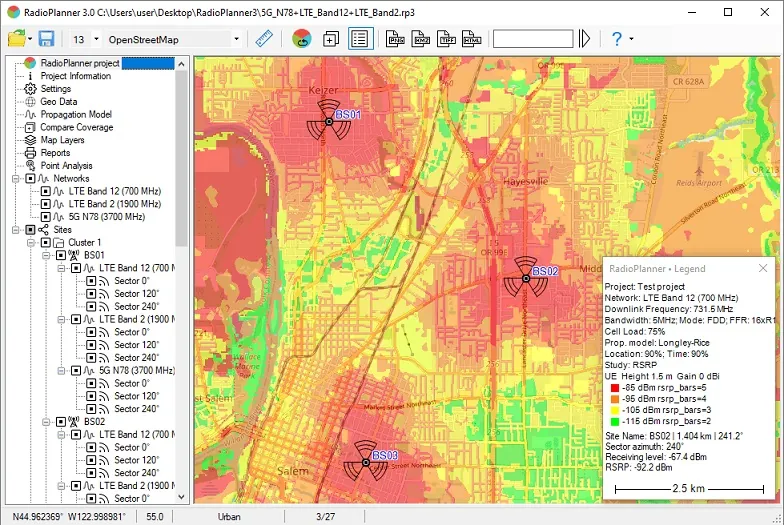Image resolution: width=784 pixels, height=525 pixels.
Task: Close the RadioPlanner Legend panel
Action: 762,268
